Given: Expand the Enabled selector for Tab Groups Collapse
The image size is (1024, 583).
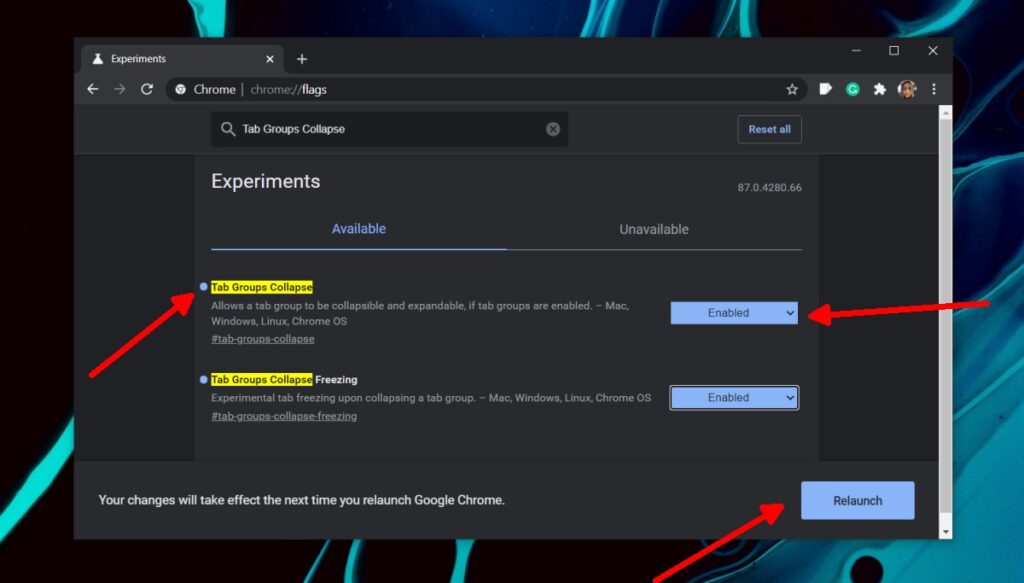Looking at the screenshot, I should point(733,312).
